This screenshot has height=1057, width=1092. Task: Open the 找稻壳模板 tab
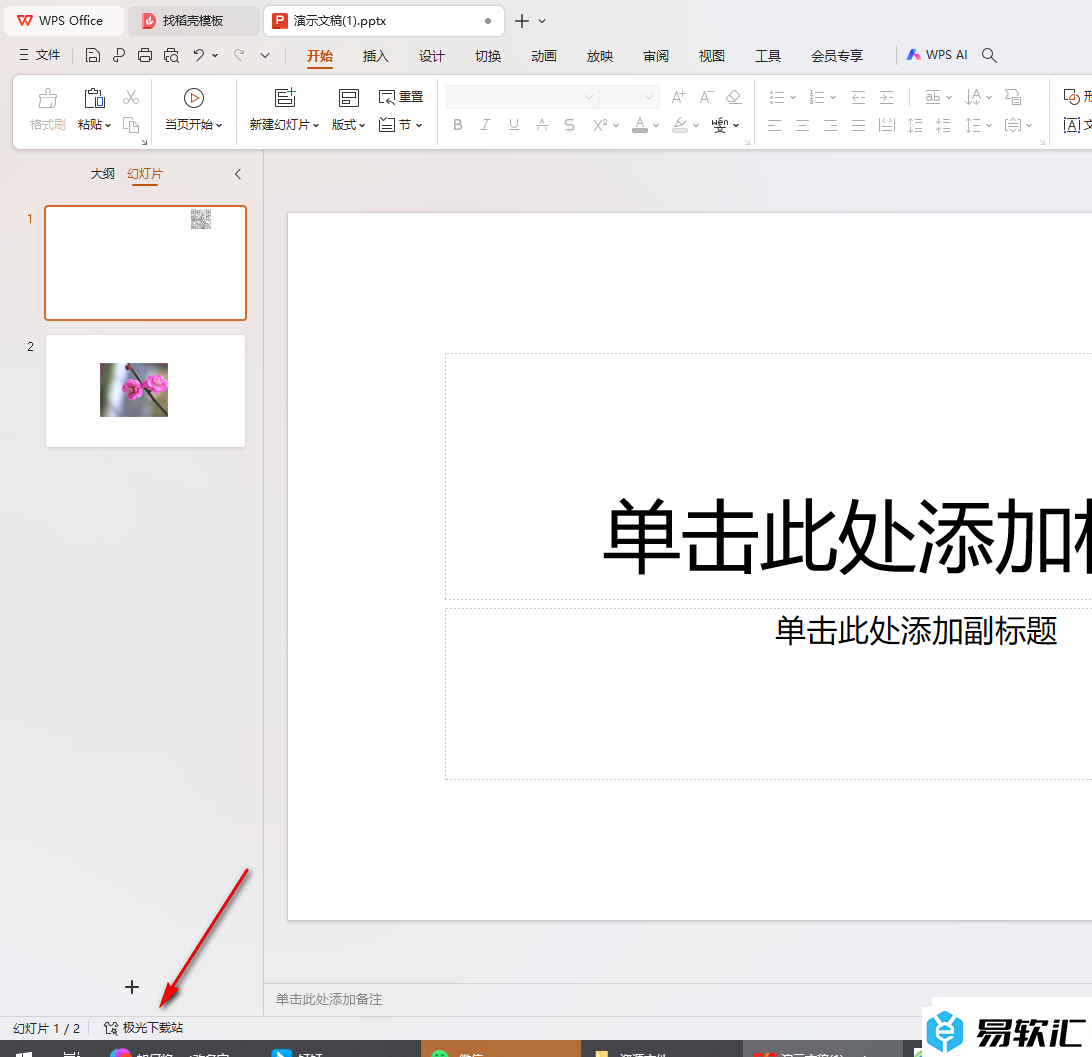tap(193, 21)
